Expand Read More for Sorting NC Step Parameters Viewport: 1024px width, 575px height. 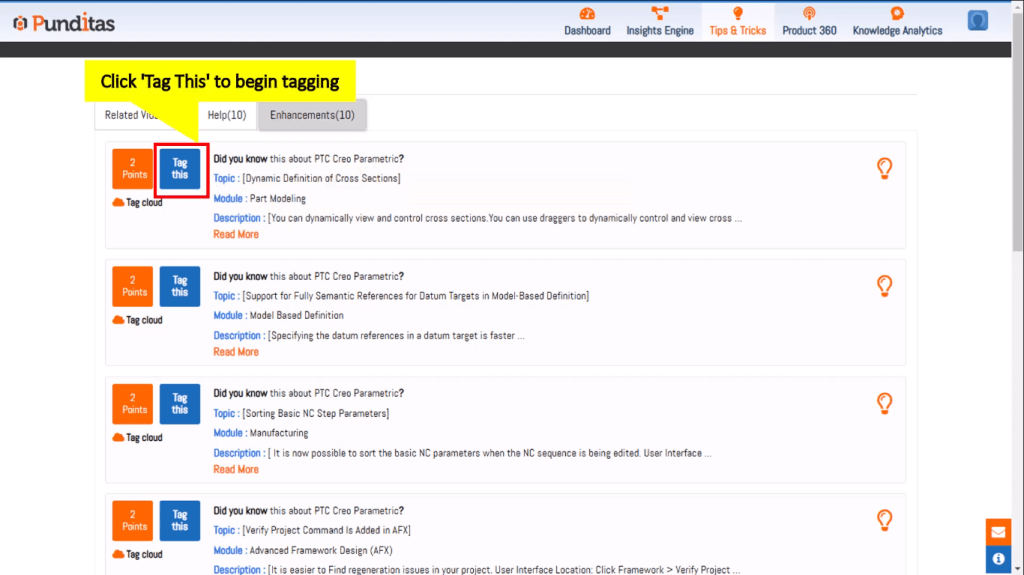point(236,469)
